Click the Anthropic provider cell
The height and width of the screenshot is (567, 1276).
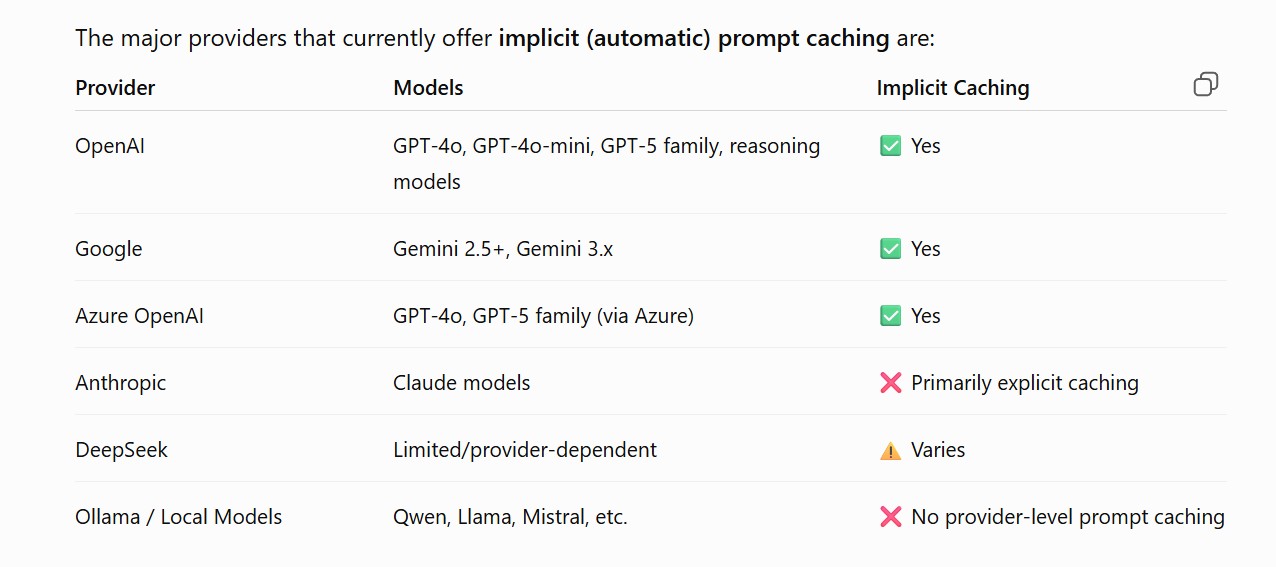point(121,383)
